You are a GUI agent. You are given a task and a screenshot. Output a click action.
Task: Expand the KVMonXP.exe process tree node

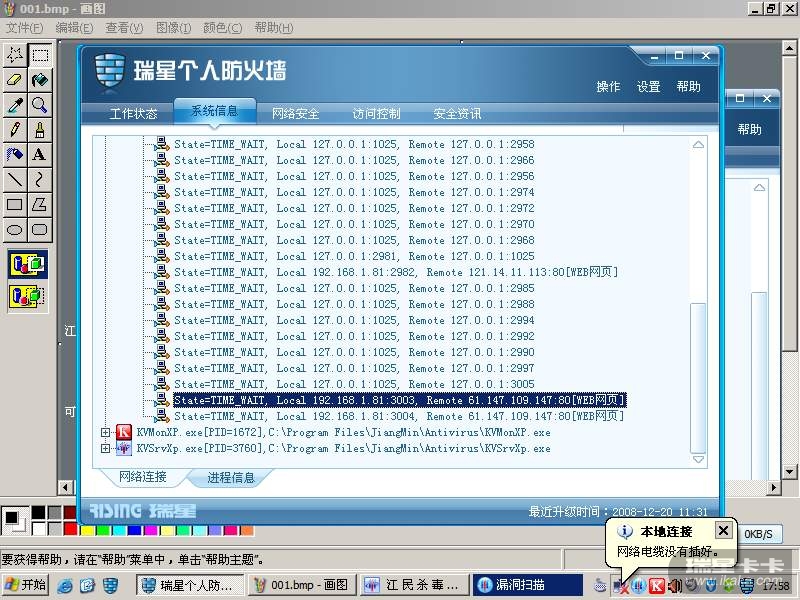[105, 433]
